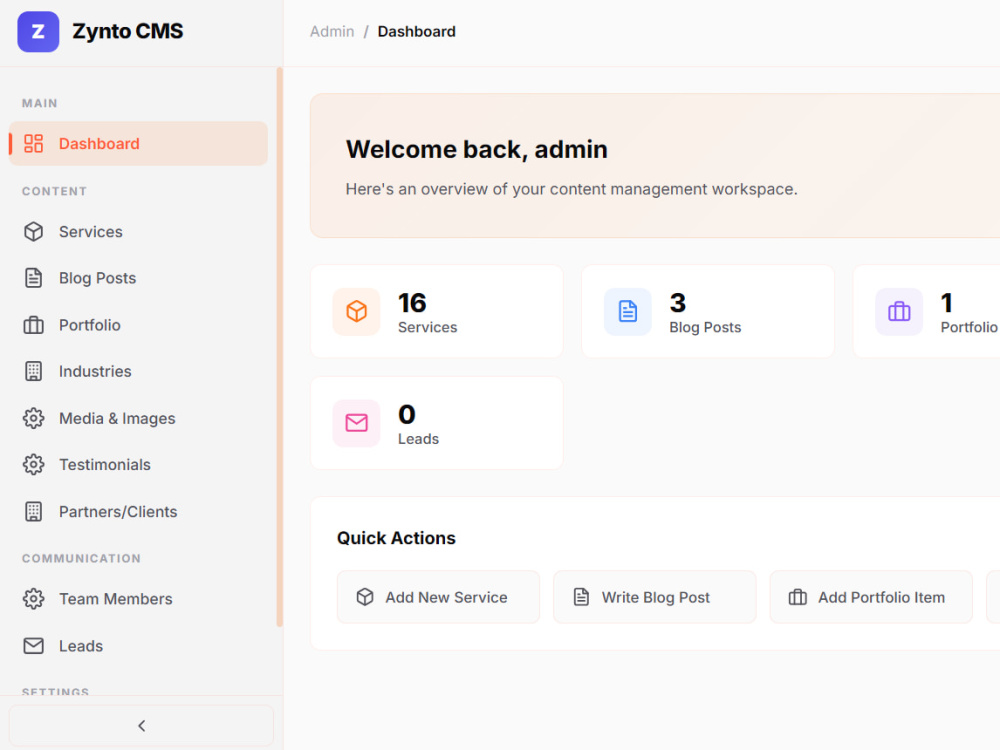Click the Portfolio briefcase icon in sidebar

click(x=33, y=325)
